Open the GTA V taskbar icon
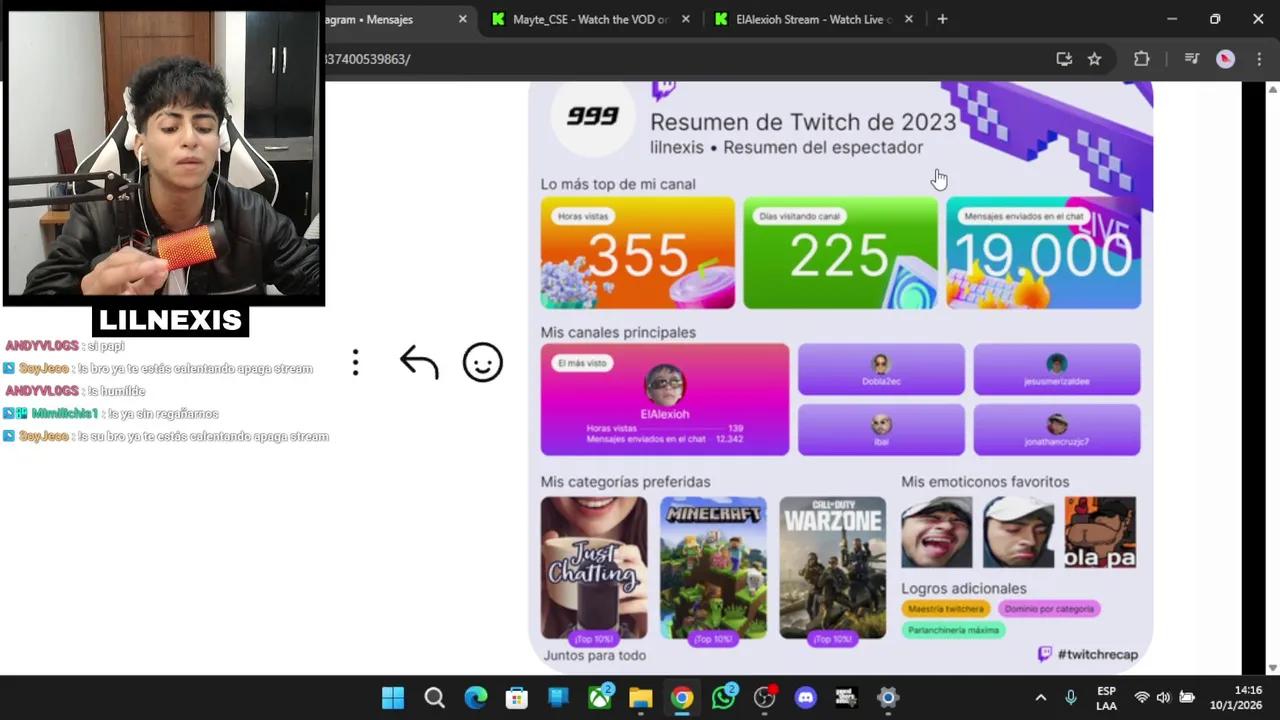The image size is (1280, 720). [x=846, y=698]
